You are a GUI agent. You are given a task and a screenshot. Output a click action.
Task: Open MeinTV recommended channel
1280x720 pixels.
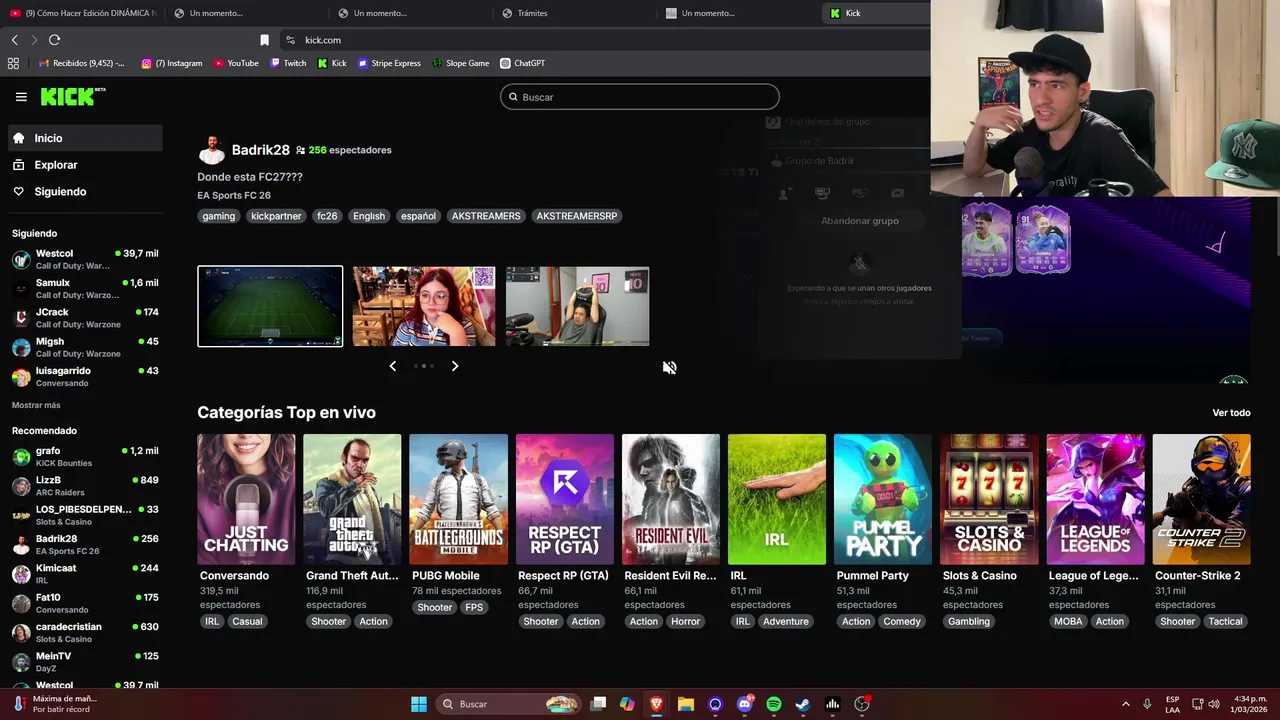(x=85, y=662)
